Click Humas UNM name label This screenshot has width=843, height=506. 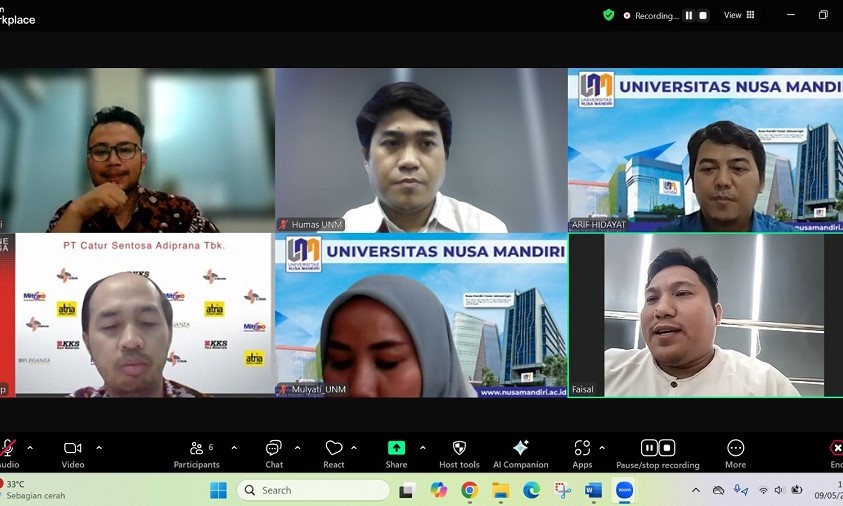[x=317, y=225]
